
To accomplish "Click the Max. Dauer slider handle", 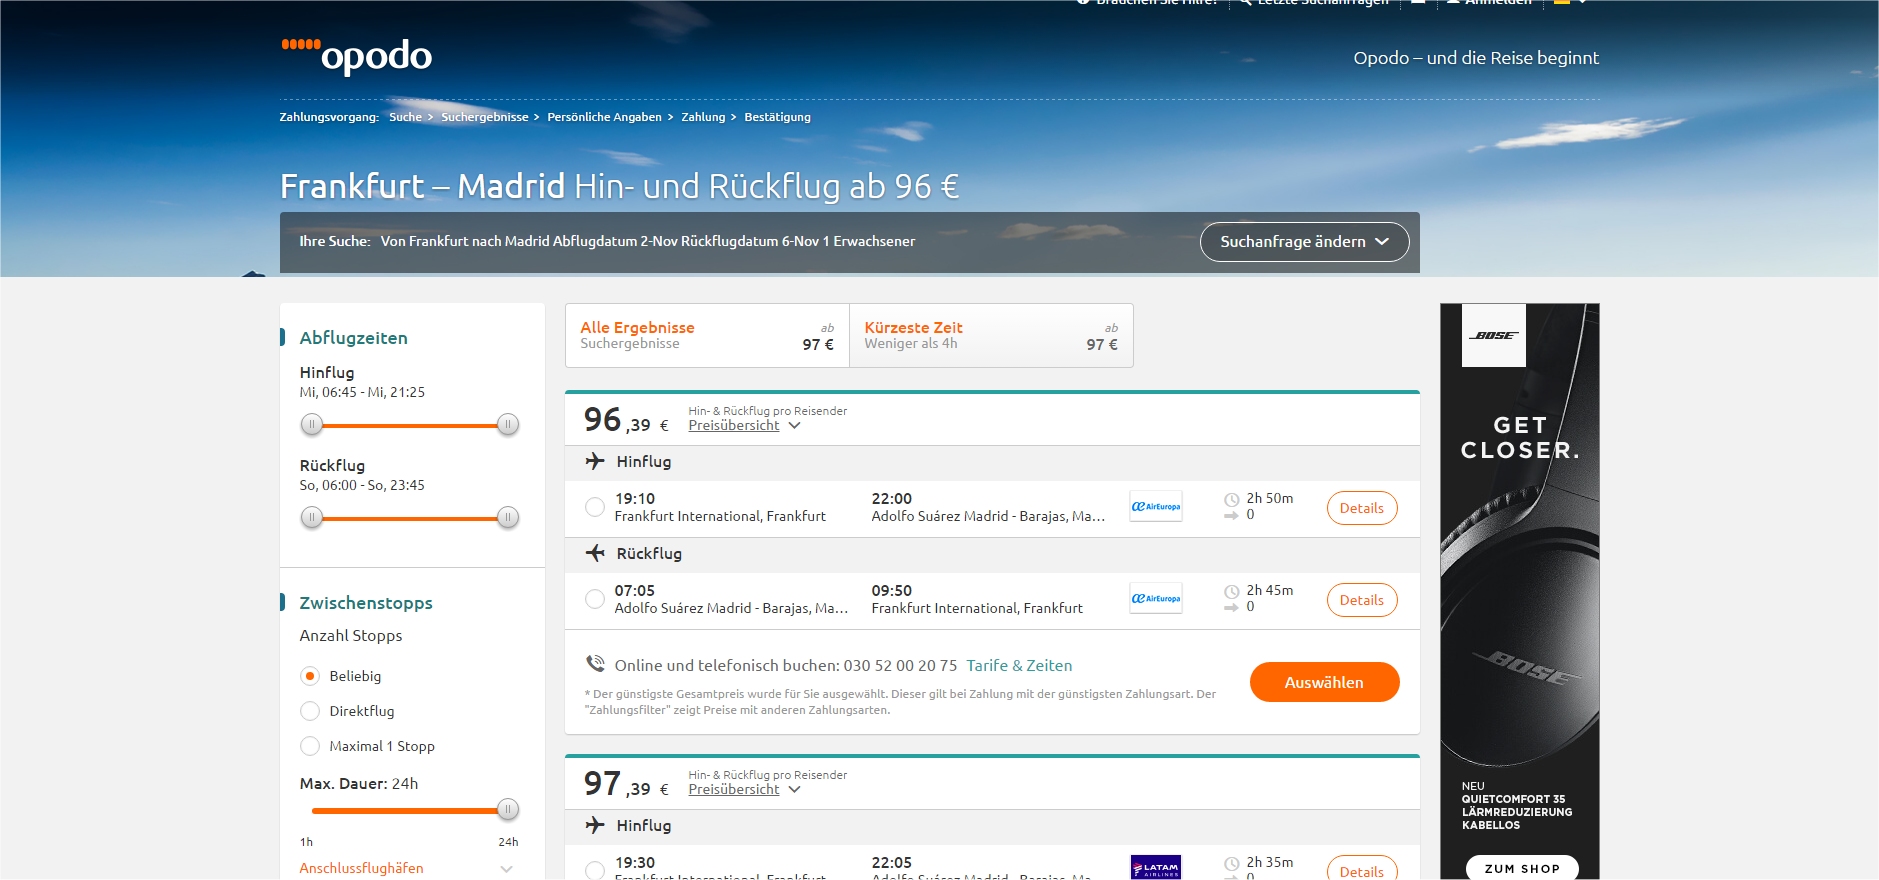I will (508, 809).
